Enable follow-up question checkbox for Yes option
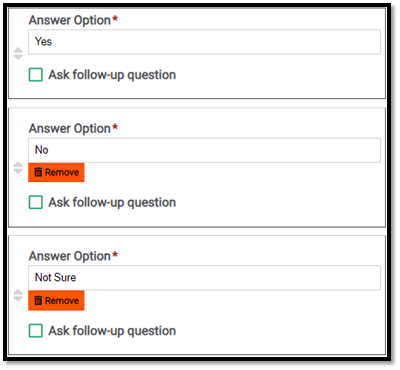400x370 pixels. [36, 75]
